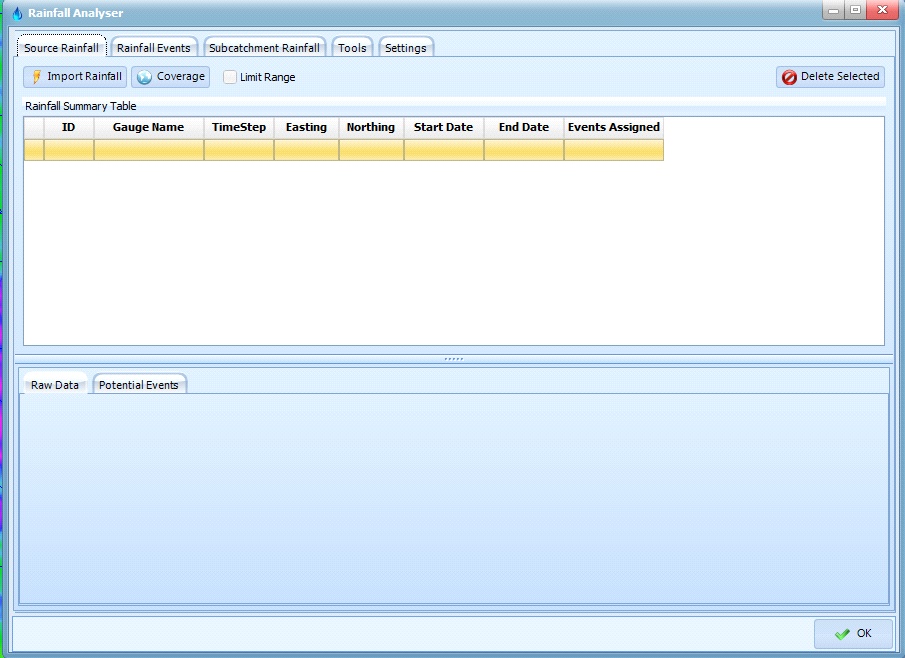Select the Raw Data tab

(x=55, y=385)
